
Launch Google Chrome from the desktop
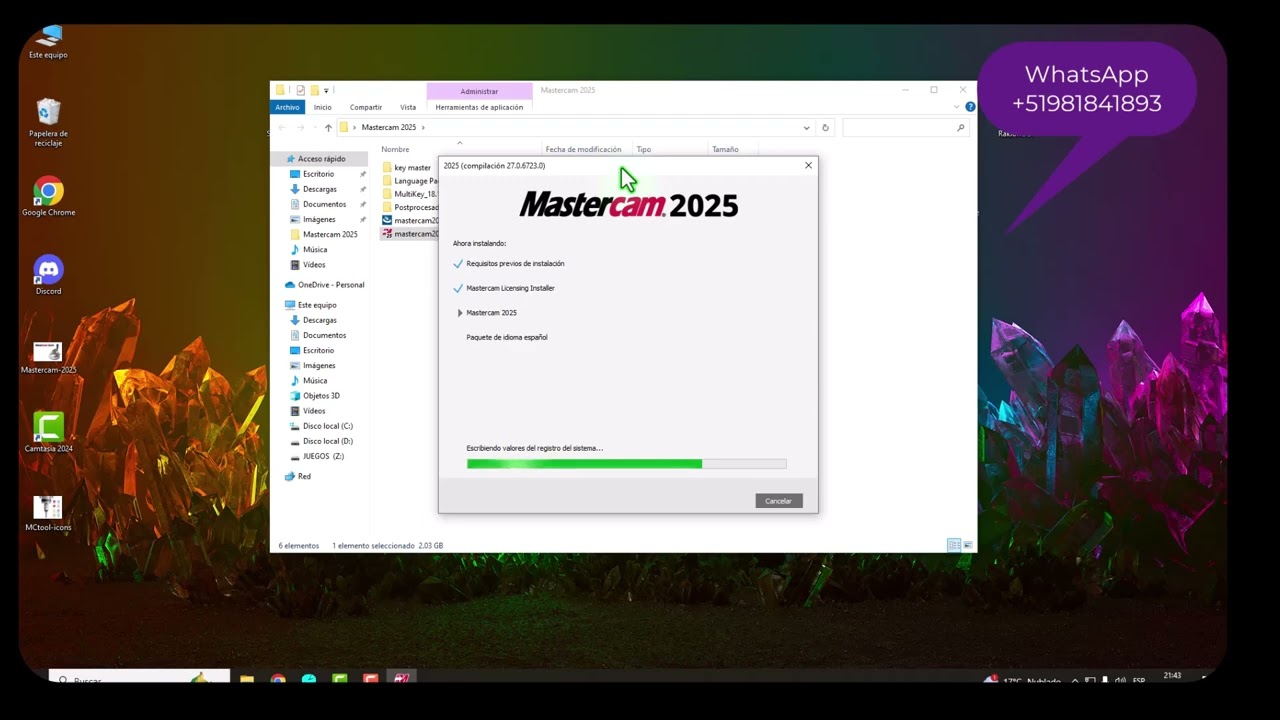[48, 197]
